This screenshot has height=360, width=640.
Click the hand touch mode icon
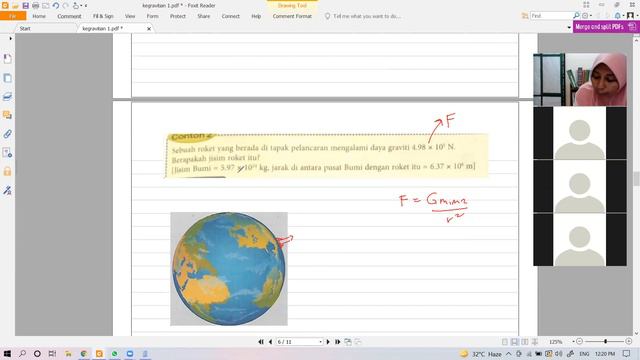(x=76, y=6)
